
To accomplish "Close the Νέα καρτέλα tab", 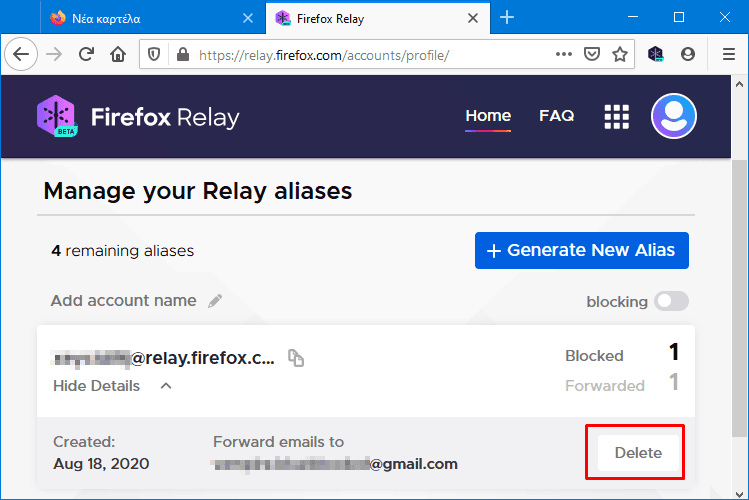I will 248,18.
